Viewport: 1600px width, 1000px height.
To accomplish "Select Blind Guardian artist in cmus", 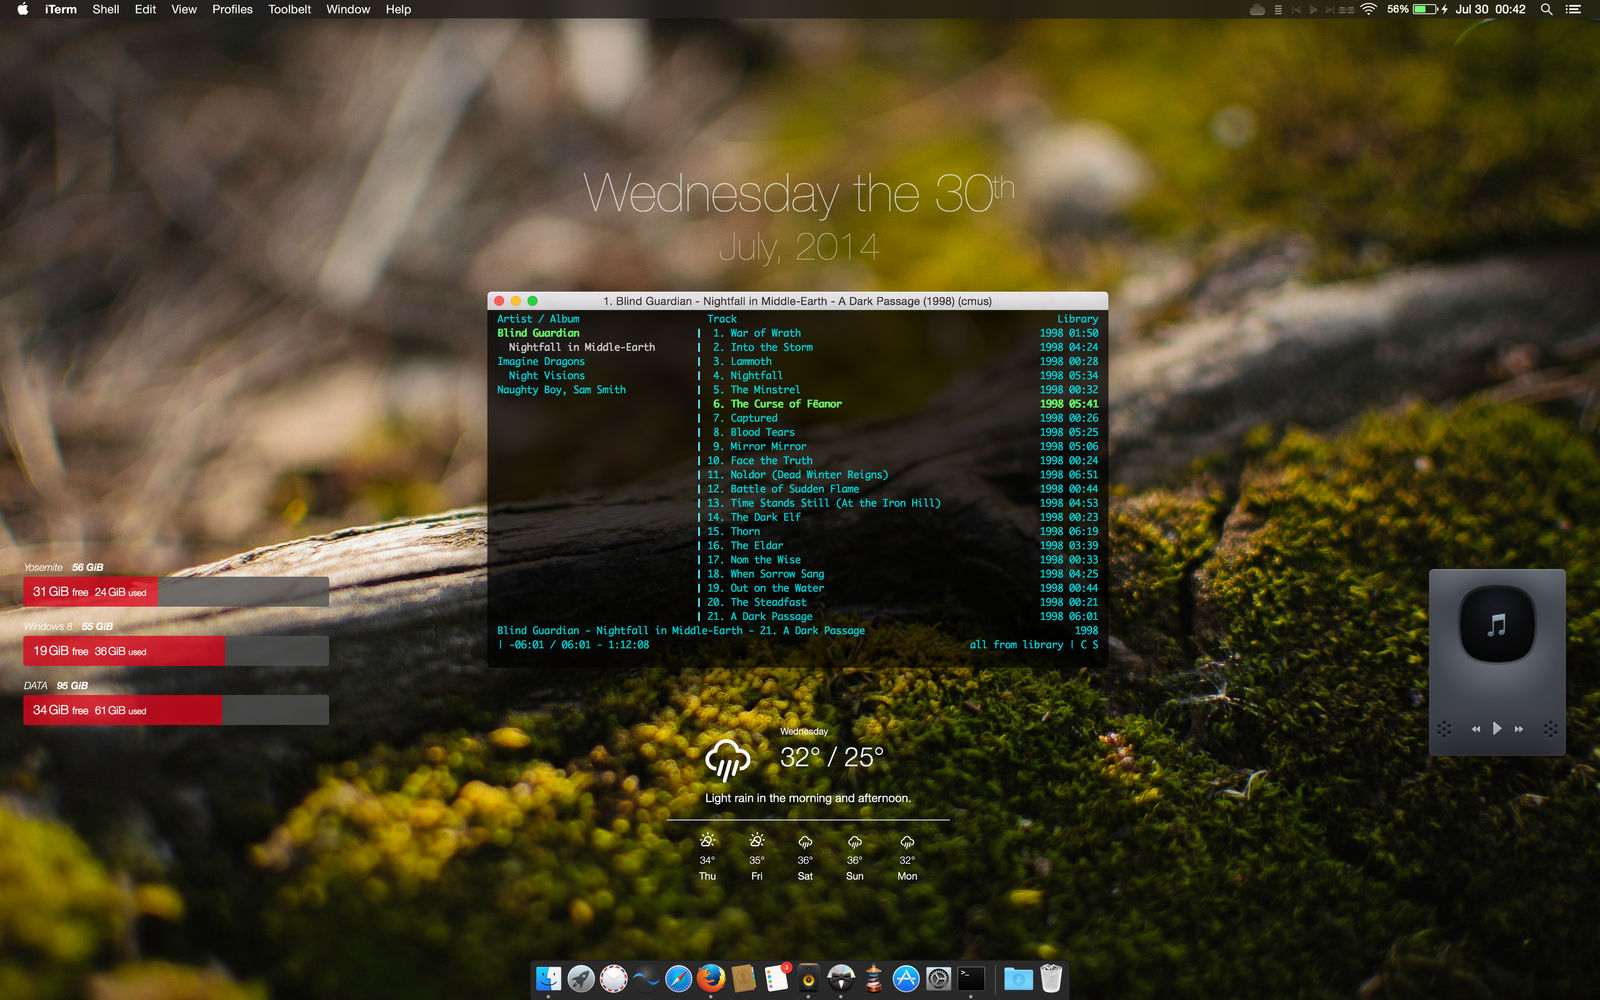I will pos(538,333).
